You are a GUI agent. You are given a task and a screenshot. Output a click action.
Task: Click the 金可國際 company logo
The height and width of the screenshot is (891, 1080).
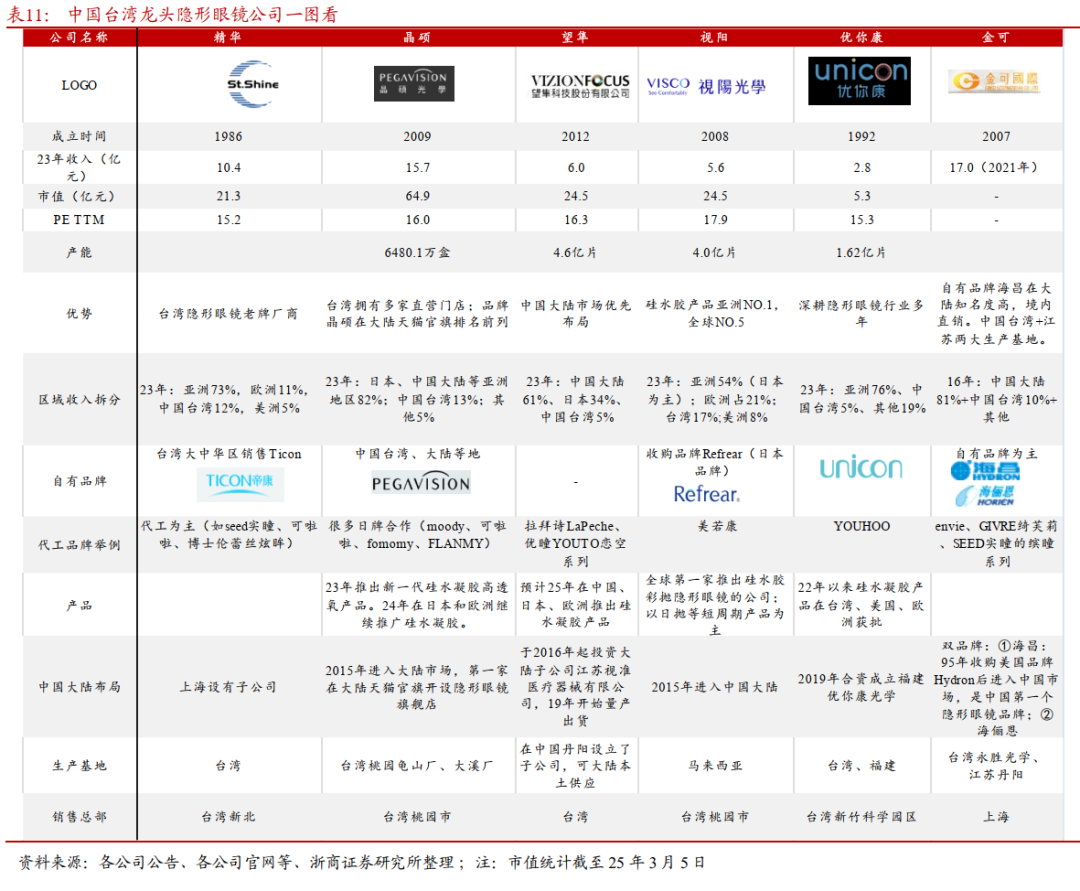994,81
